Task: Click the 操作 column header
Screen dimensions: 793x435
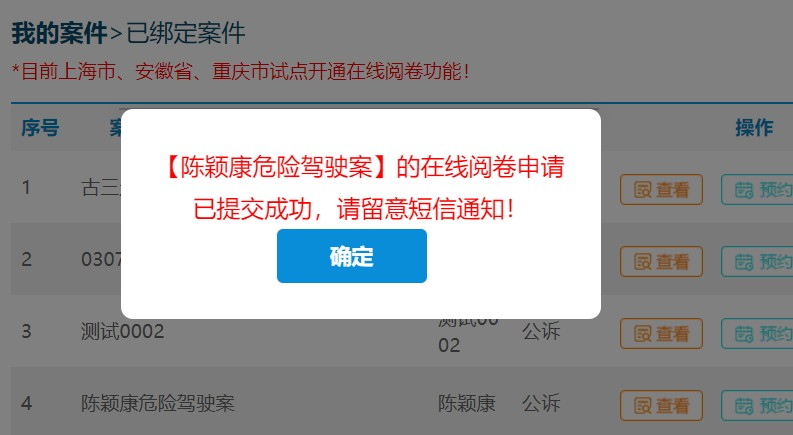Action: click(754, 127)
